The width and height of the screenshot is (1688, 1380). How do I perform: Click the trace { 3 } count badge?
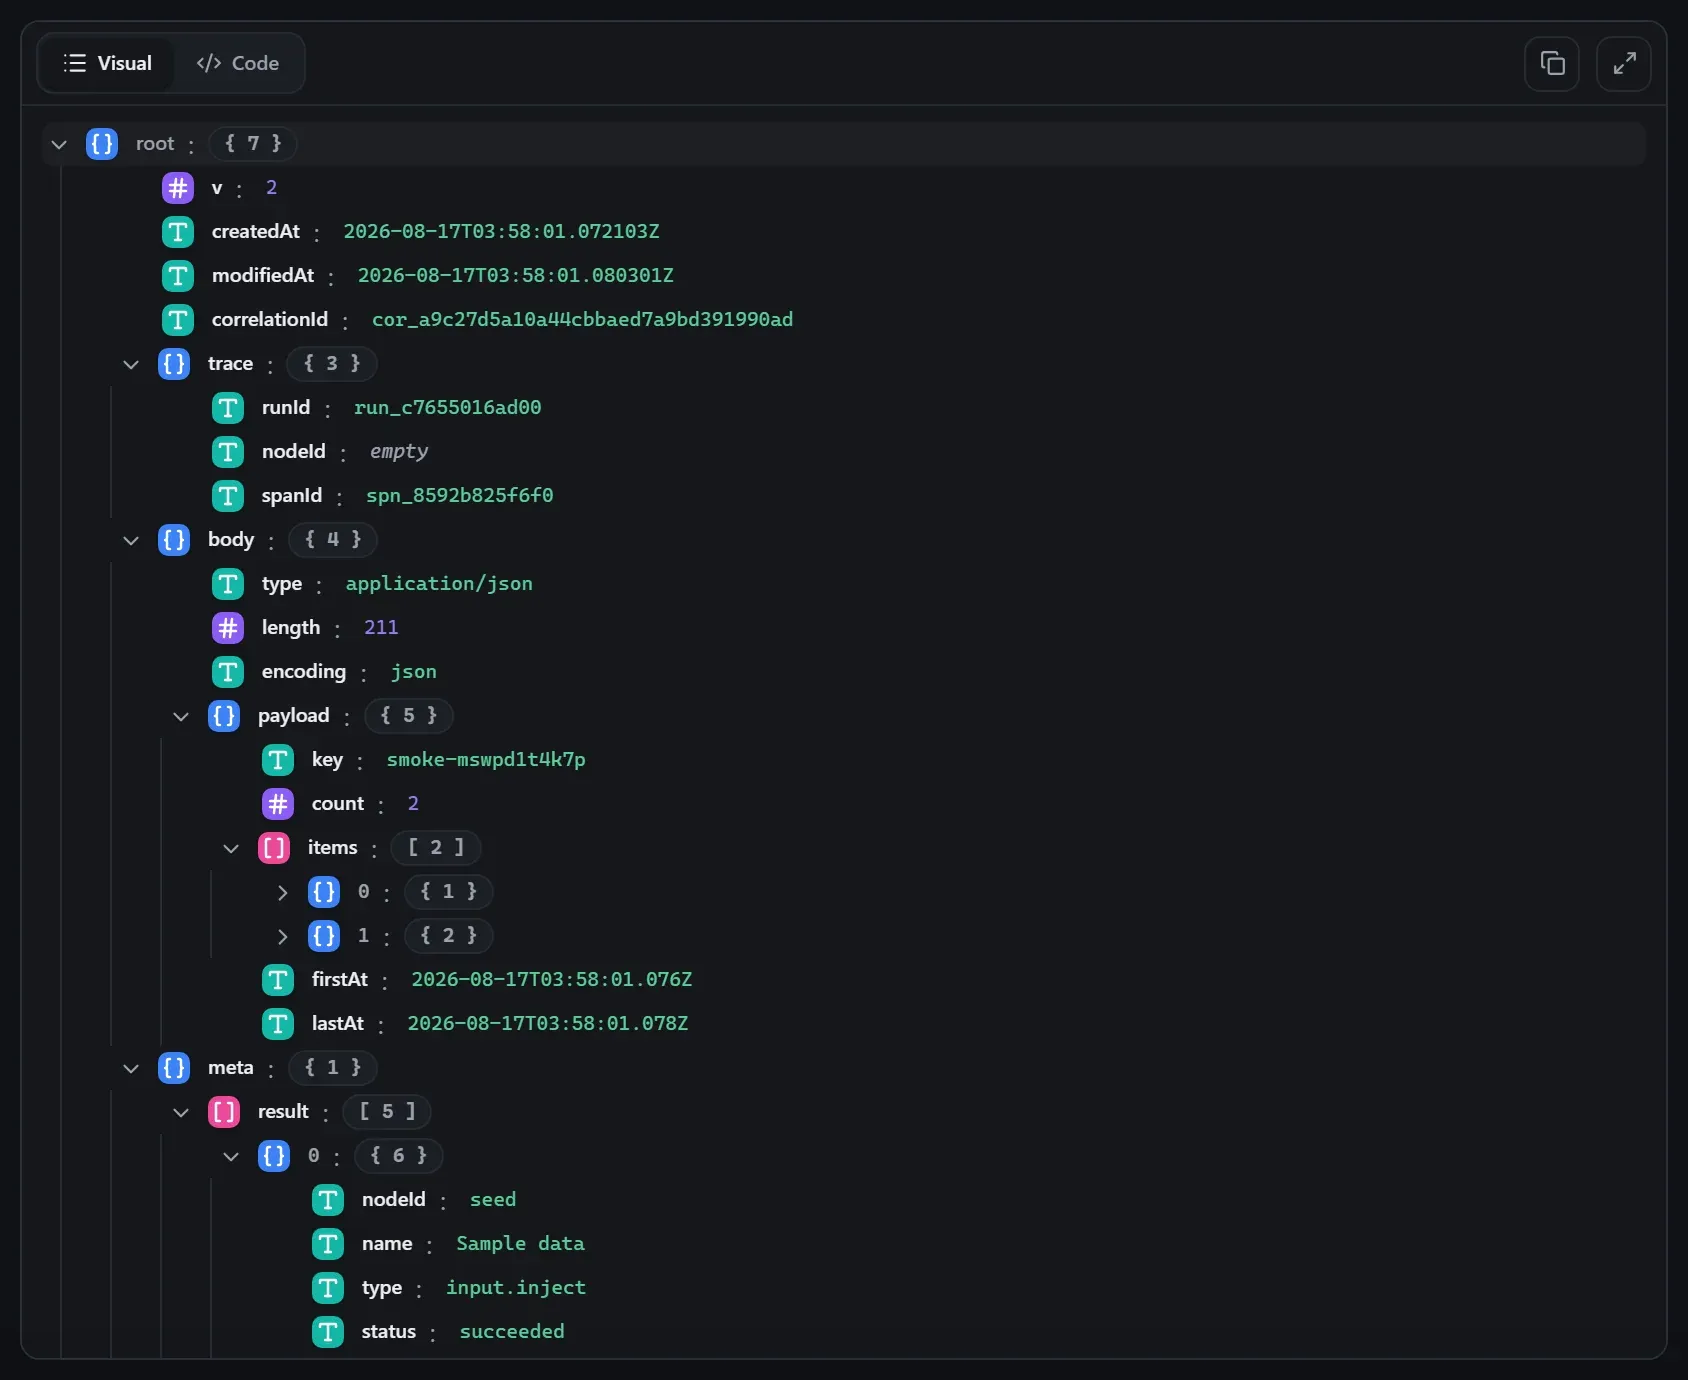coord(332,364)
